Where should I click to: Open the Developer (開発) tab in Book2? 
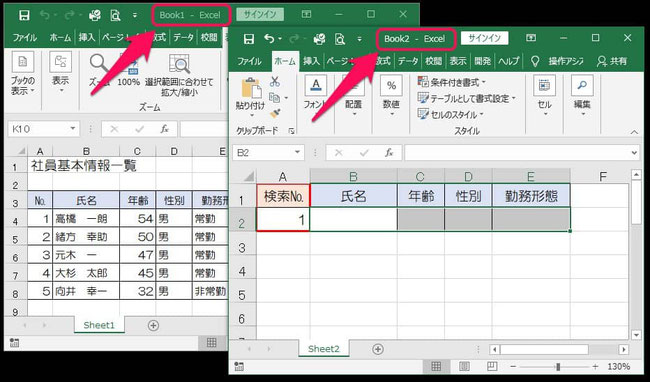482,61
